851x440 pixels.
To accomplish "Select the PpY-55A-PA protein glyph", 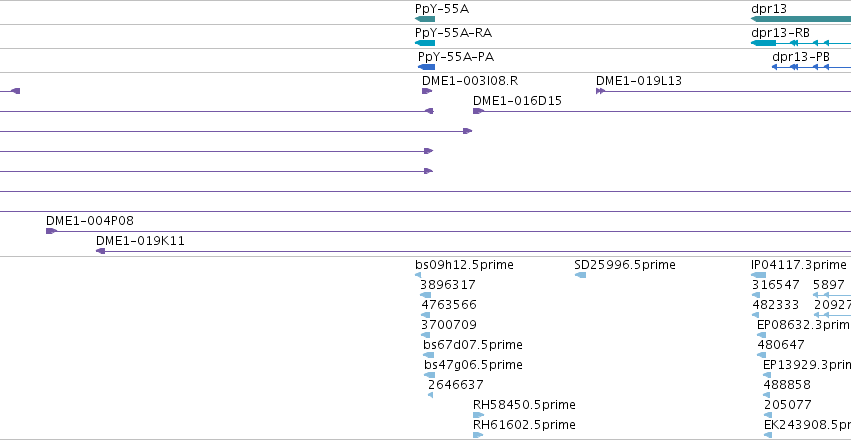I will coord(427,67).
